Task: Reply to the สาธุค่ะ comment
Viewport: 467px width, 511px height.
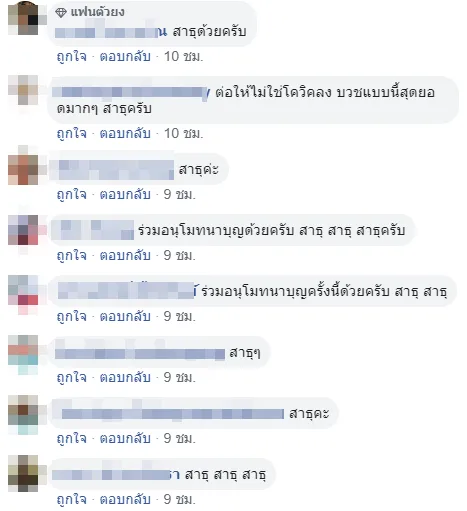Action: tap(125, 194)
